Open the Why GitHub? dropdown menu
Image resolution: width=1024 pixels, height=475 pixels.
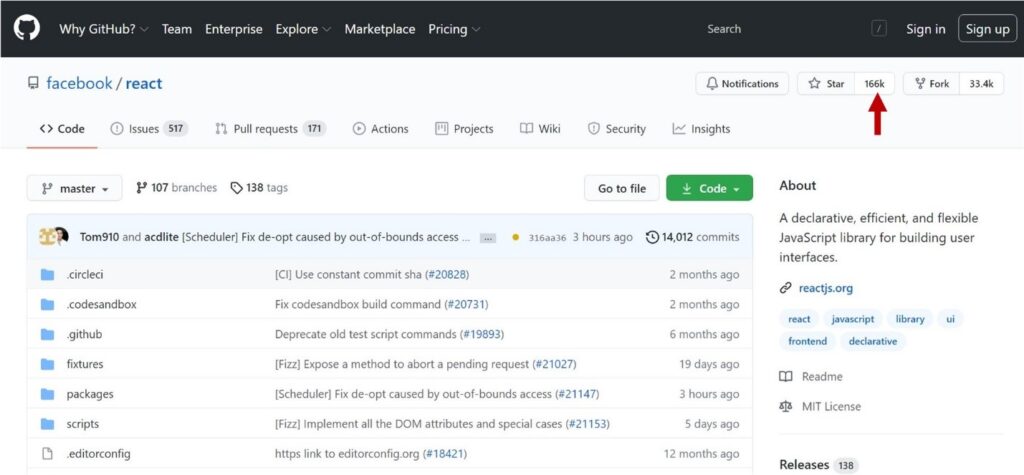tap(104, 29)
